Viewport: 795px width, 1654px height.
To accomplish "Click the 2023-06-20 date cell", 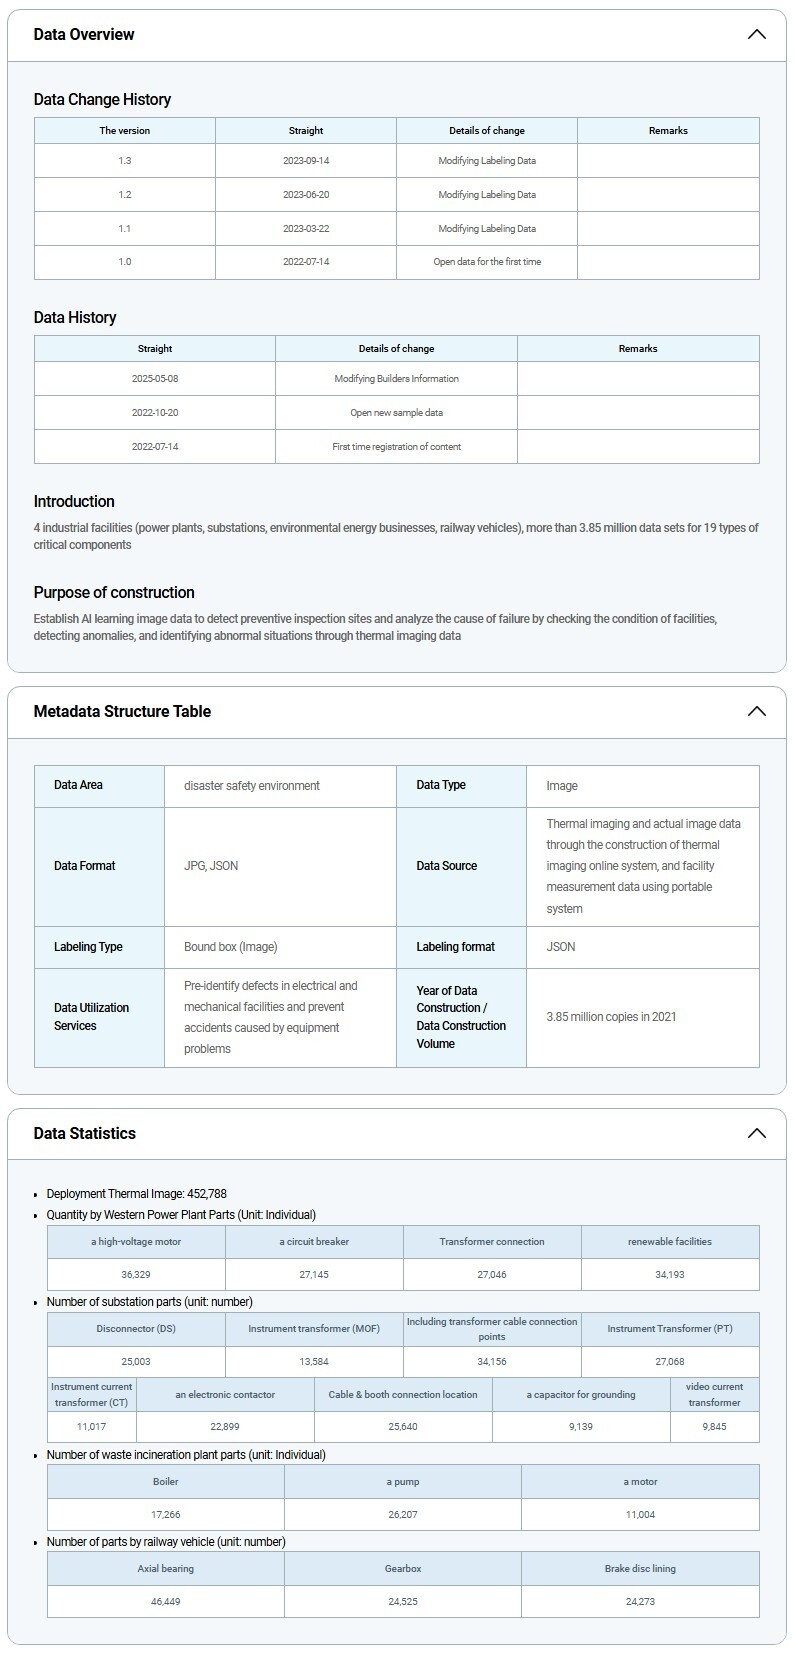I will (306, 195).
